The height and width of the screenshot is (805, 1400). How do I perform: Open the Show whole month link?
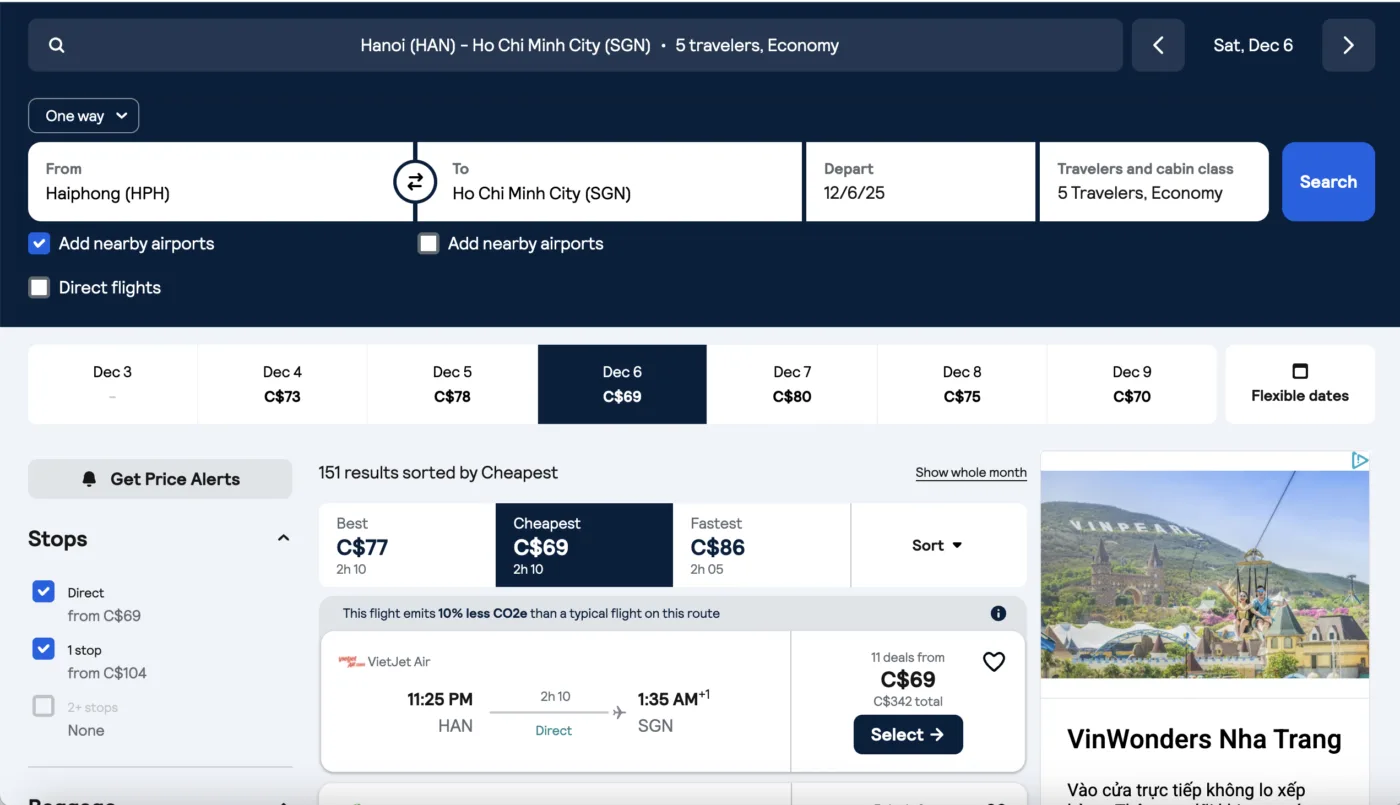(970, 472)
